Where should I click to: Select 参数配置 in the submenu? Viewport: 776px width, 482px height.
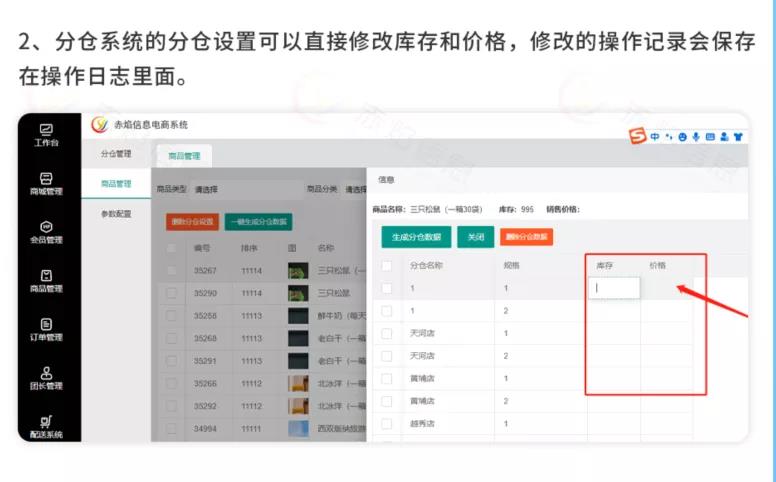pos(116,213)
